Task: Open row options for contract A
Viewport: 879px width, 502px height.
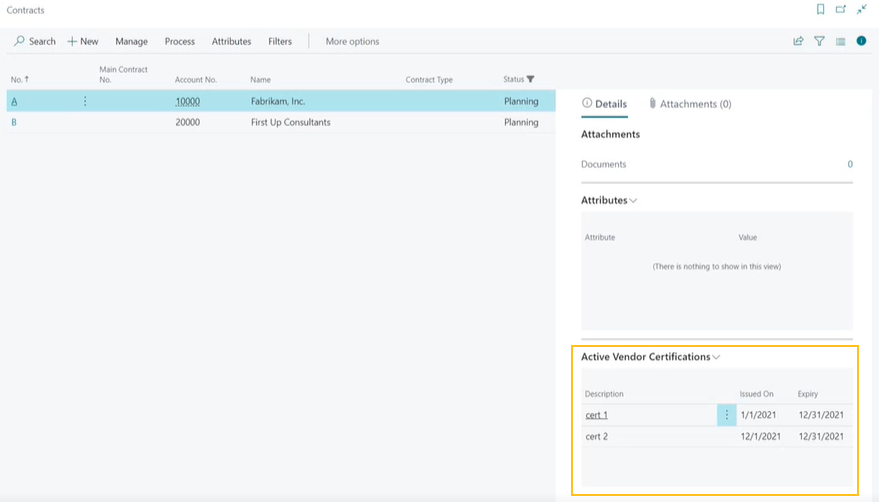Action: tap(85, 101)
